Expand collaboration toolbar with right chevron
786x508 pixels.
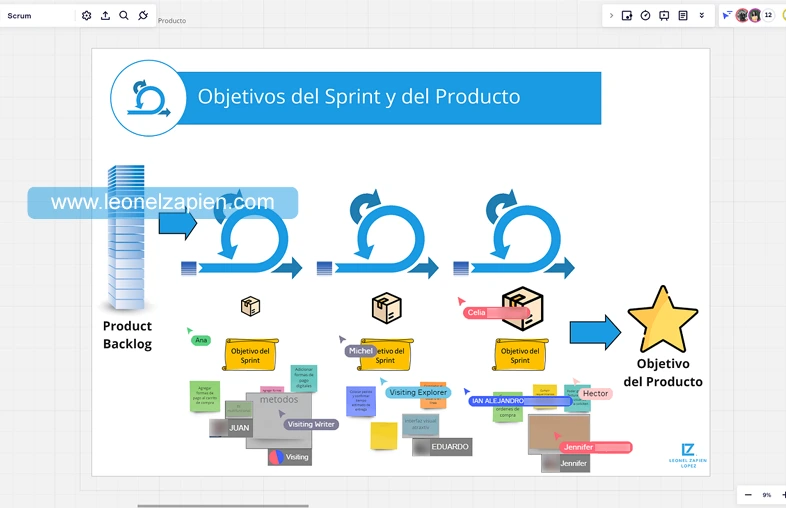pos(611,16)
